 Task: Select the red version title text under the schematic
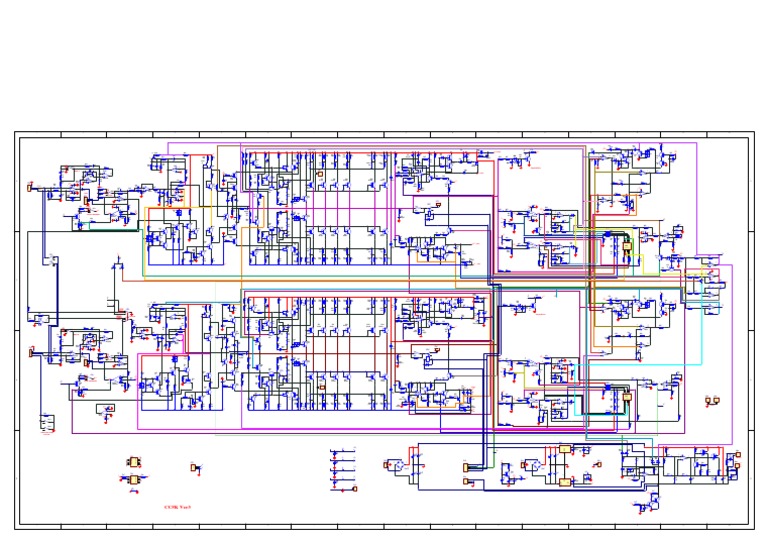coord(177,507)
